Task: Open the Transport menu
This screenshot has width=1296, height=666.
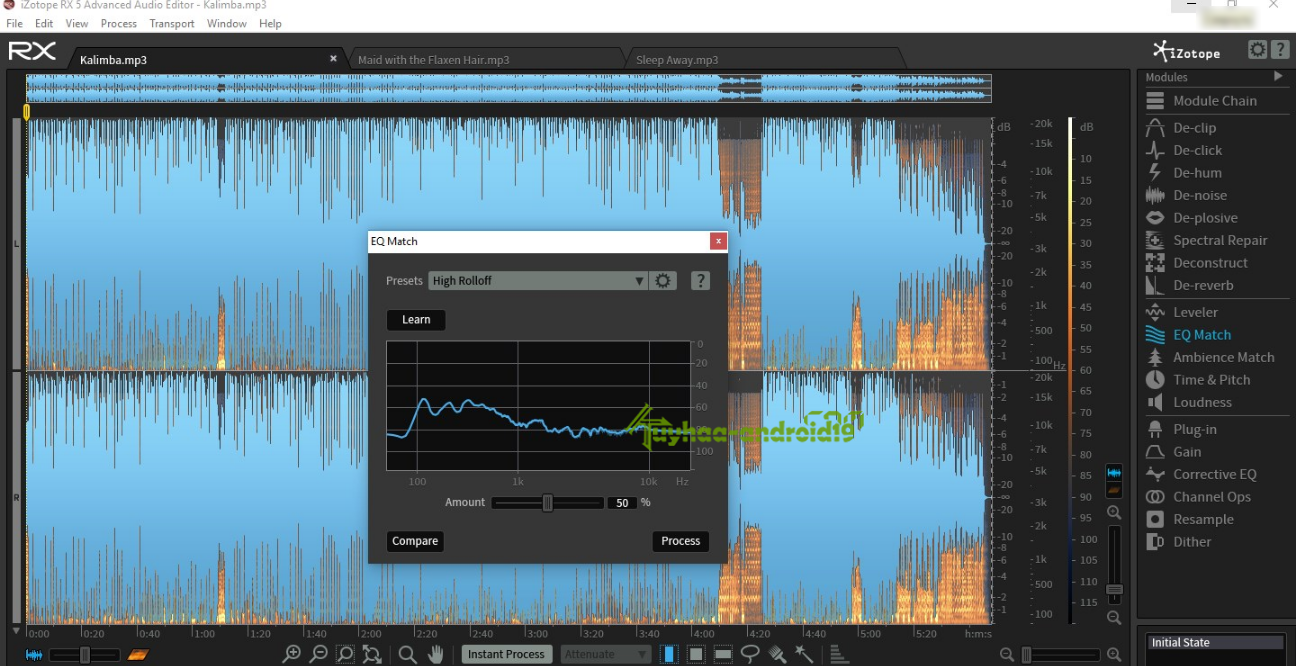Action: [172, 23]
